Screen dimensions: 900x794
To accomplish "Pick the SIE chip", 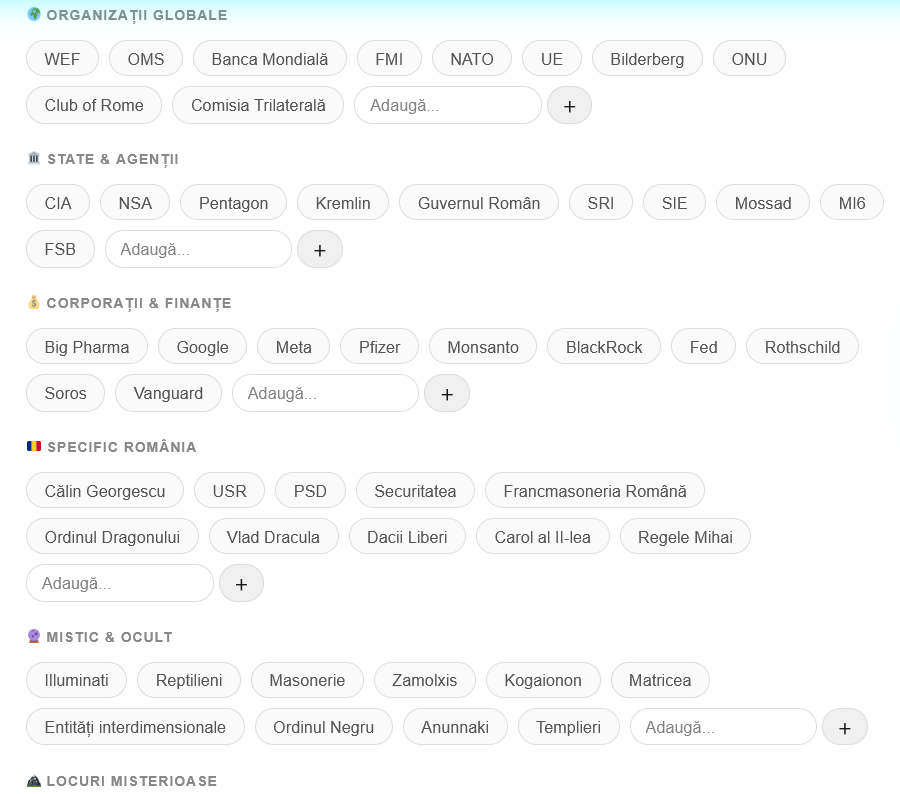I will click(x=674, y=203).
